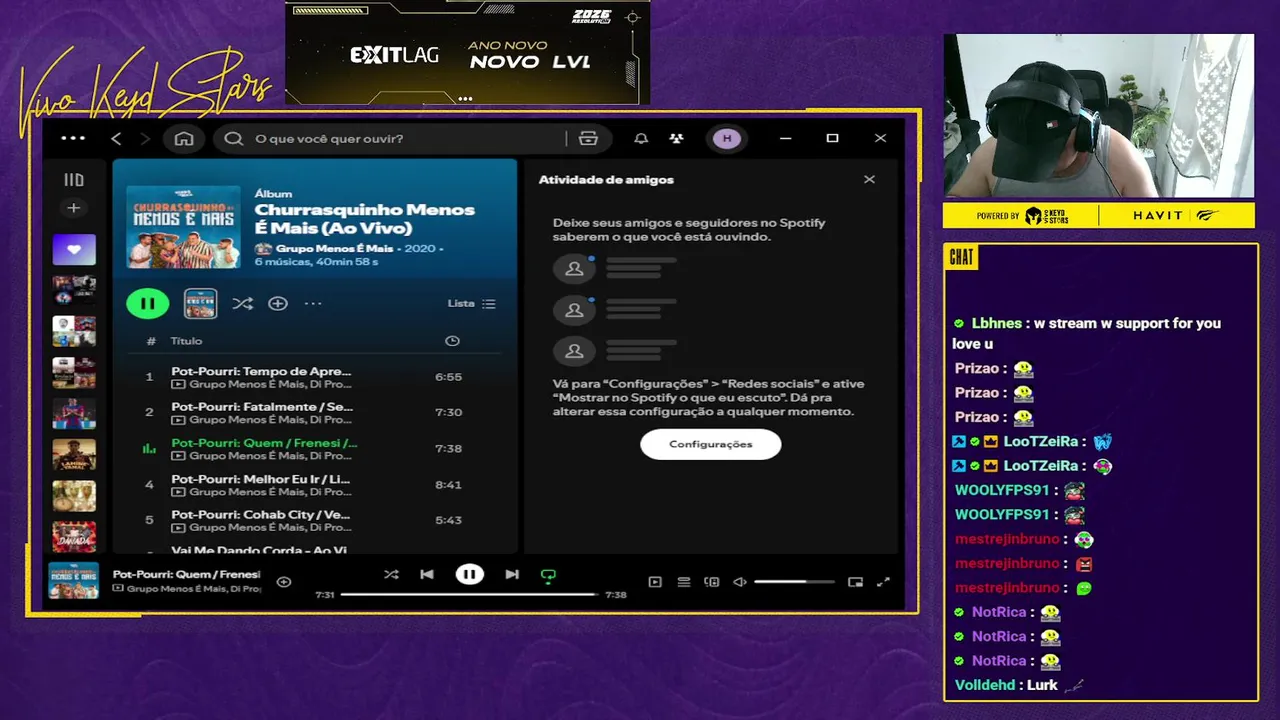Go forward with the right arrow

(x=145, y=138)
